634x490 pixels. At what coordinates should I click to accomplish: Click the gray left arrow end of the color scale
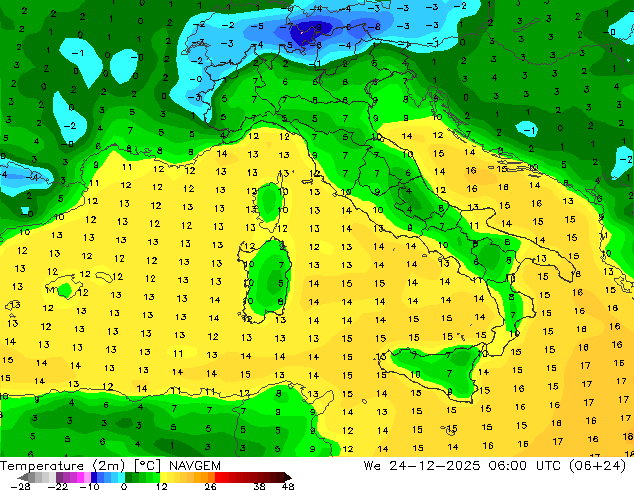point(23,477)
